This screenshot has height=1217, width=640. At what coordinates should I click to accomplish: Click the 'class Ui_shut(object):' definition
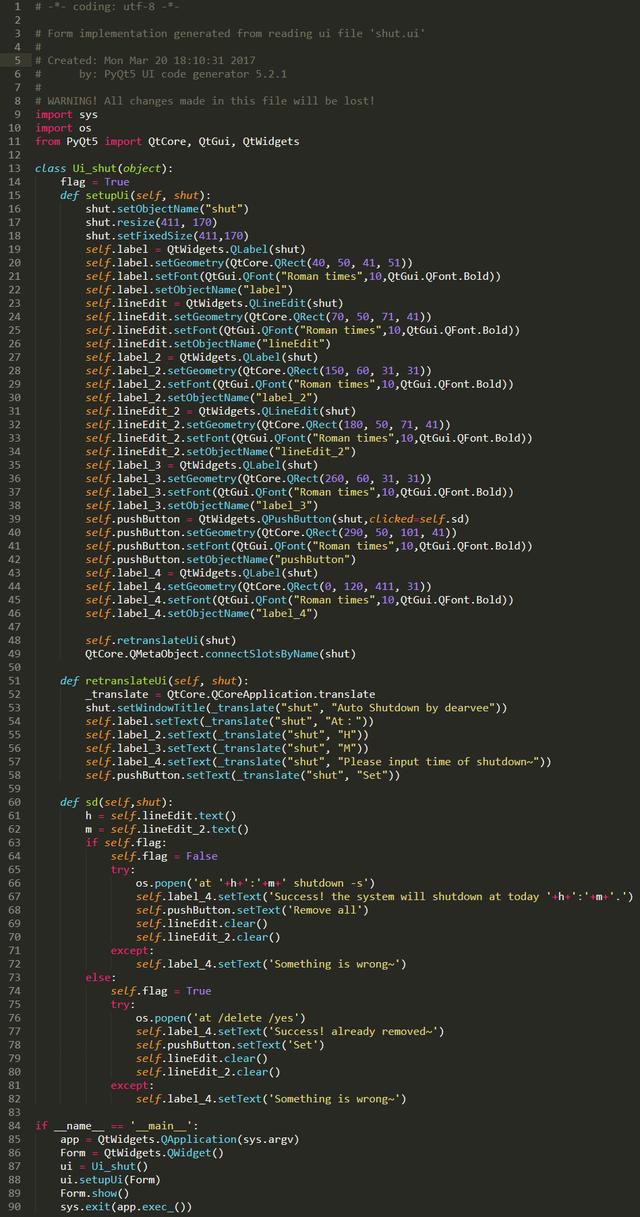click(104, 168)
